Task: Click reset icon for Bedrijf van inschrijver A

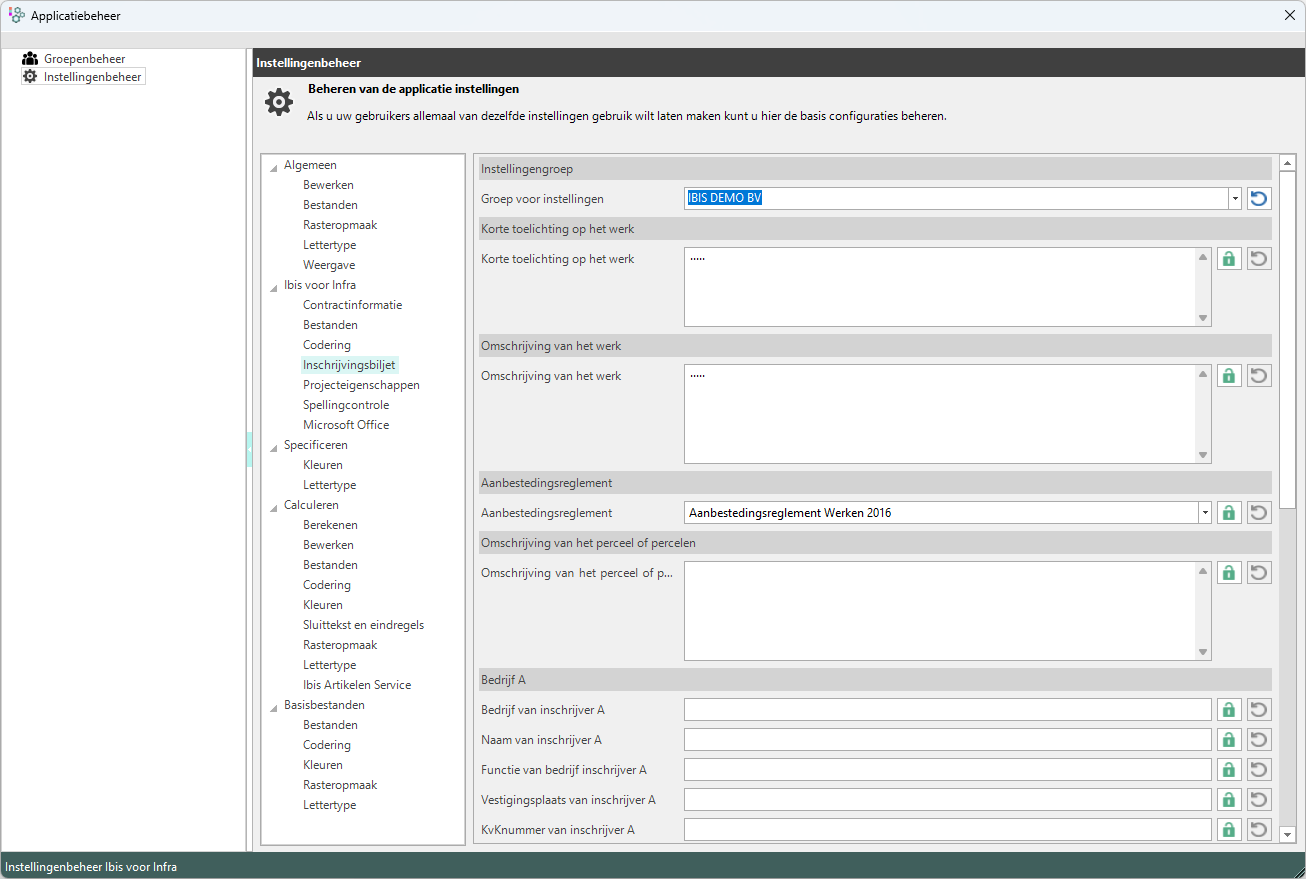Action: click(x=1259, y=710)
